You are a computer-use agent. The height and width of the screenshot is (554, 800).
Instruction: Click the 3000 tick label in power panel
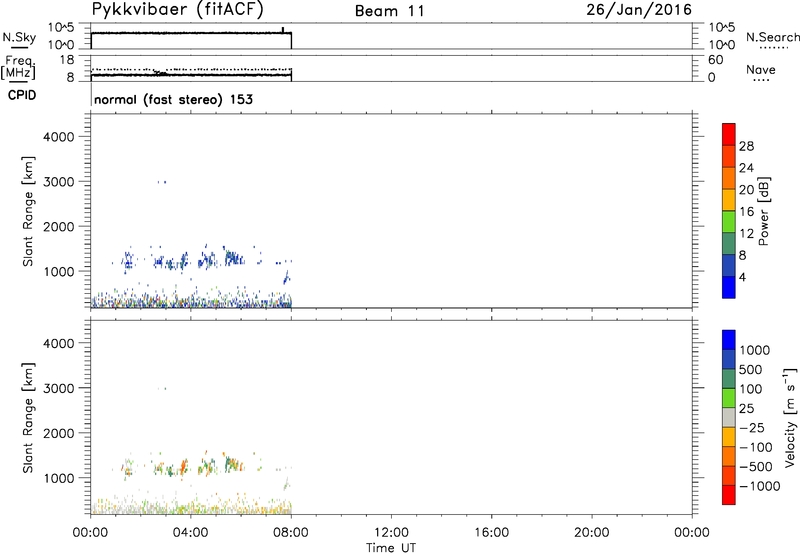pos(59,182)
